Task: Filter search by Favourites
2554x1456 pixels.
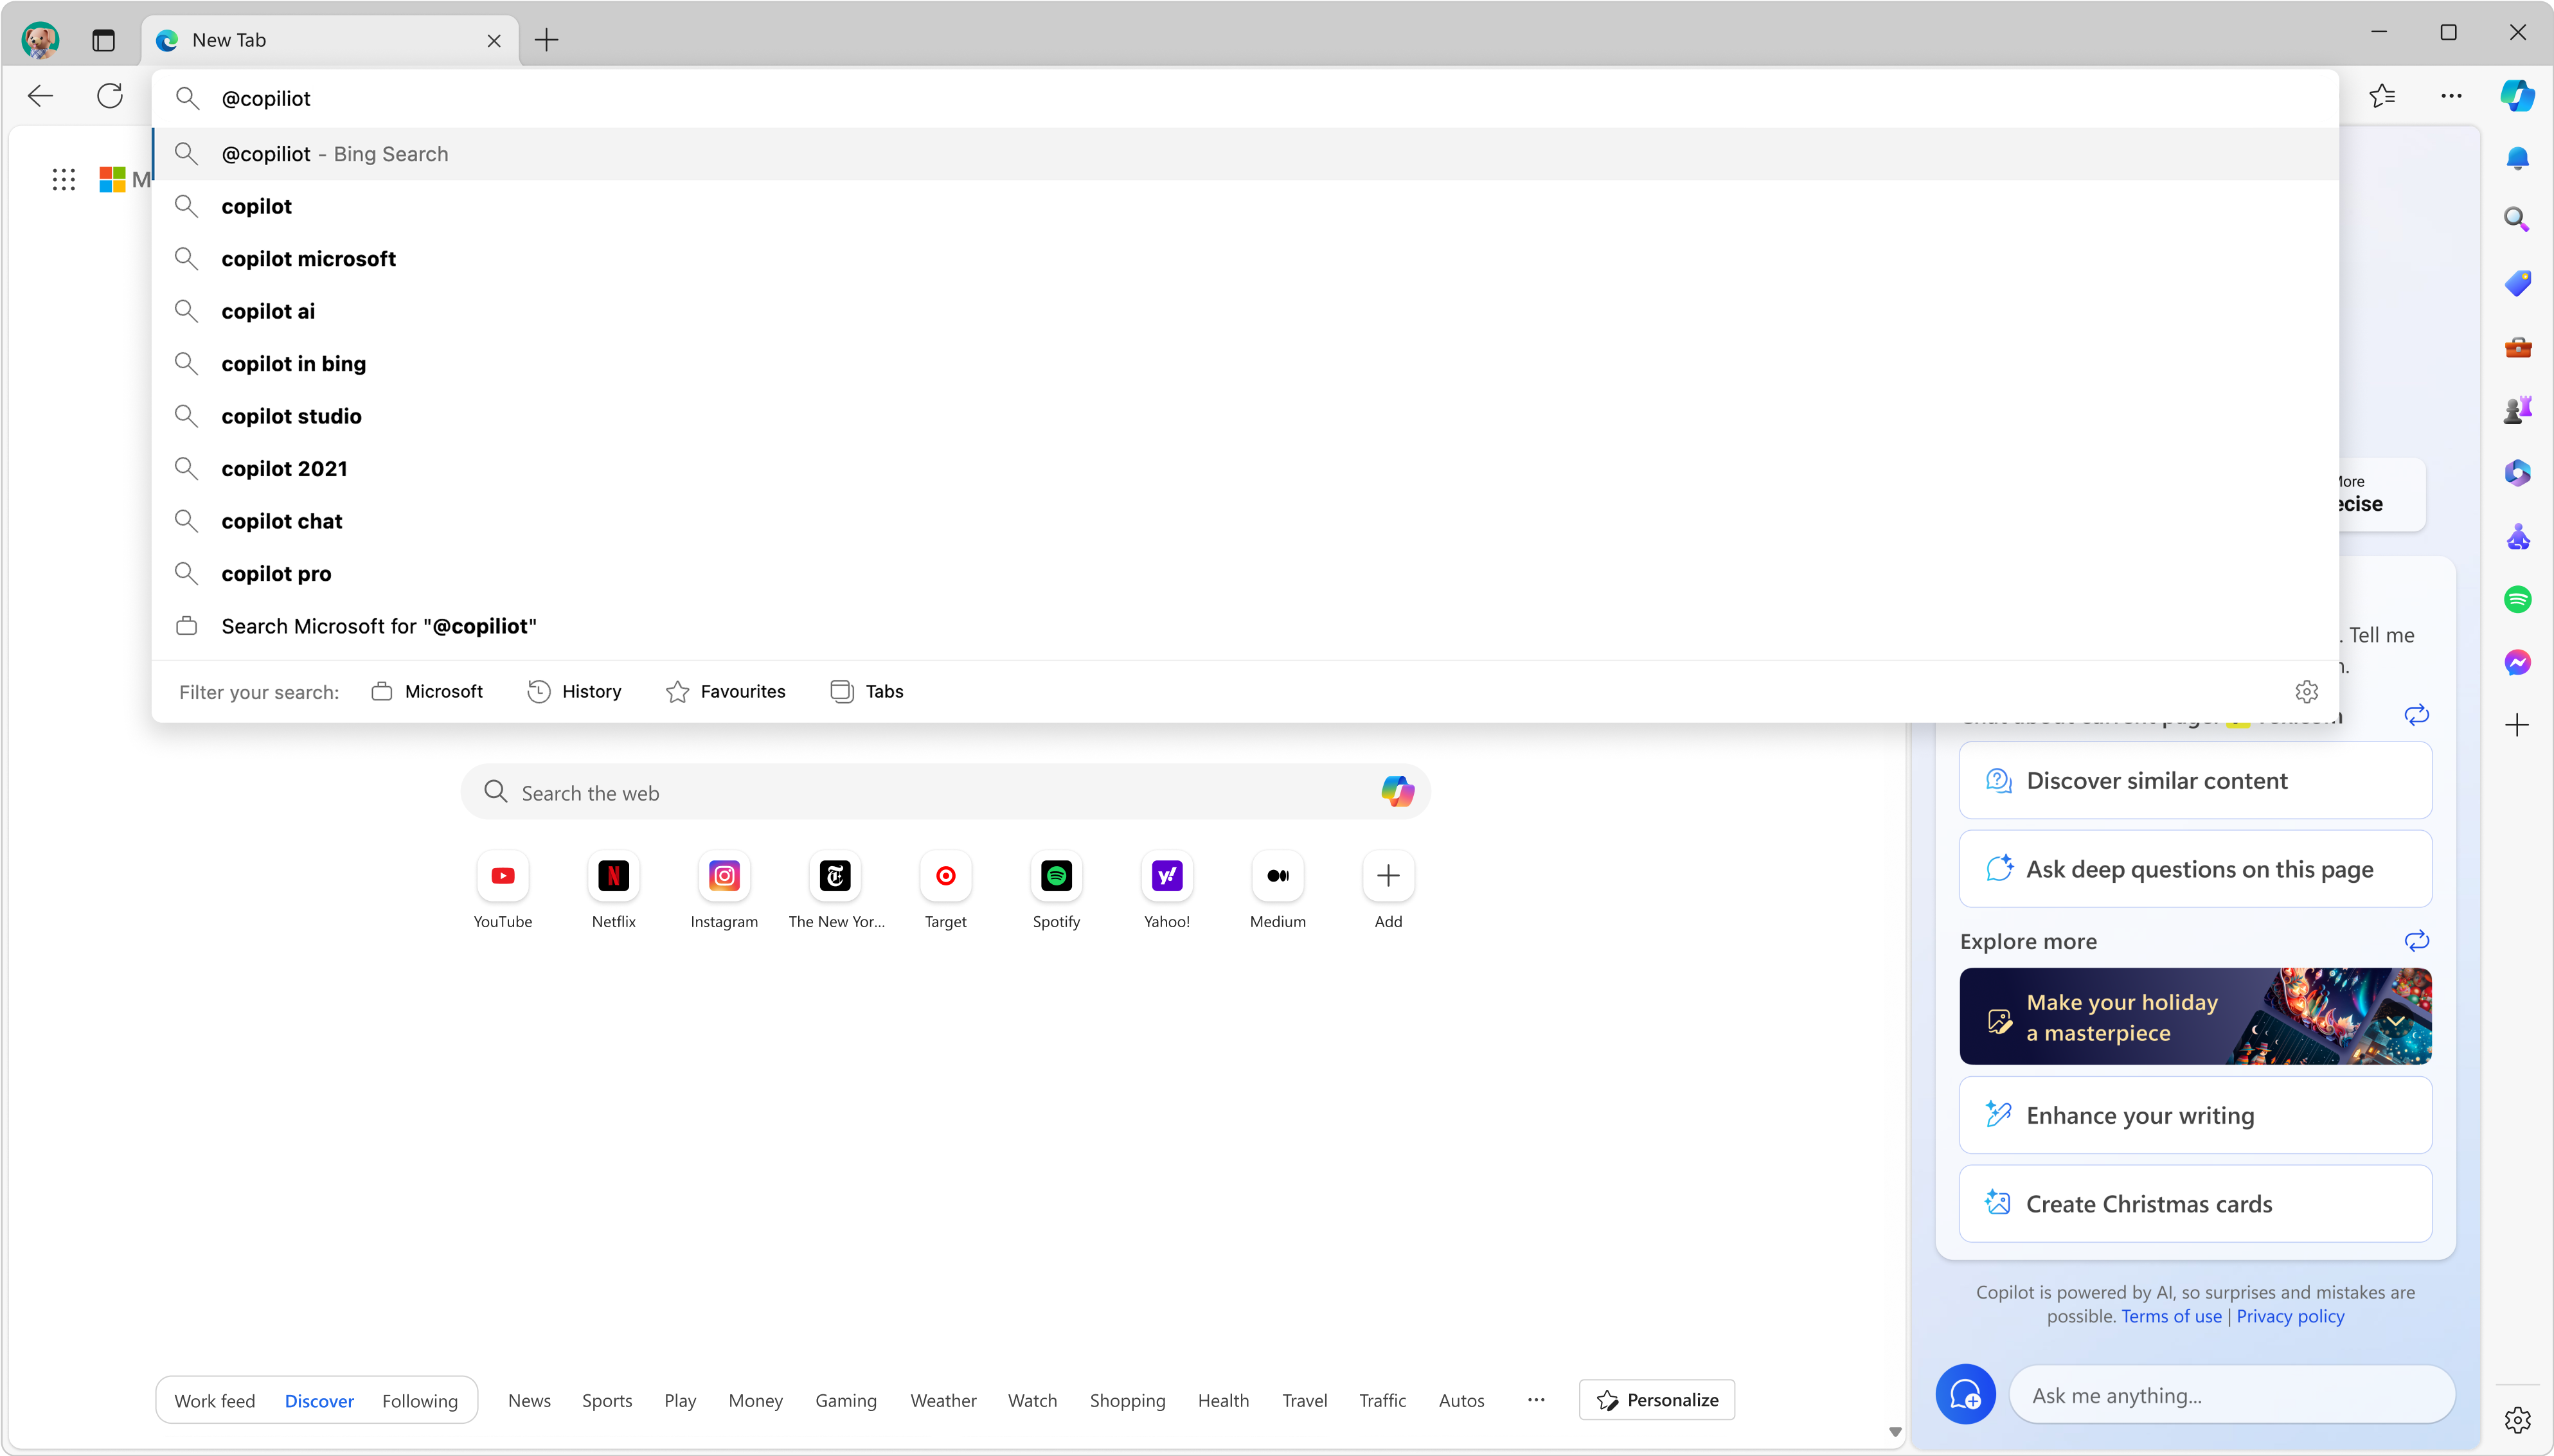Action: point(726,692)
